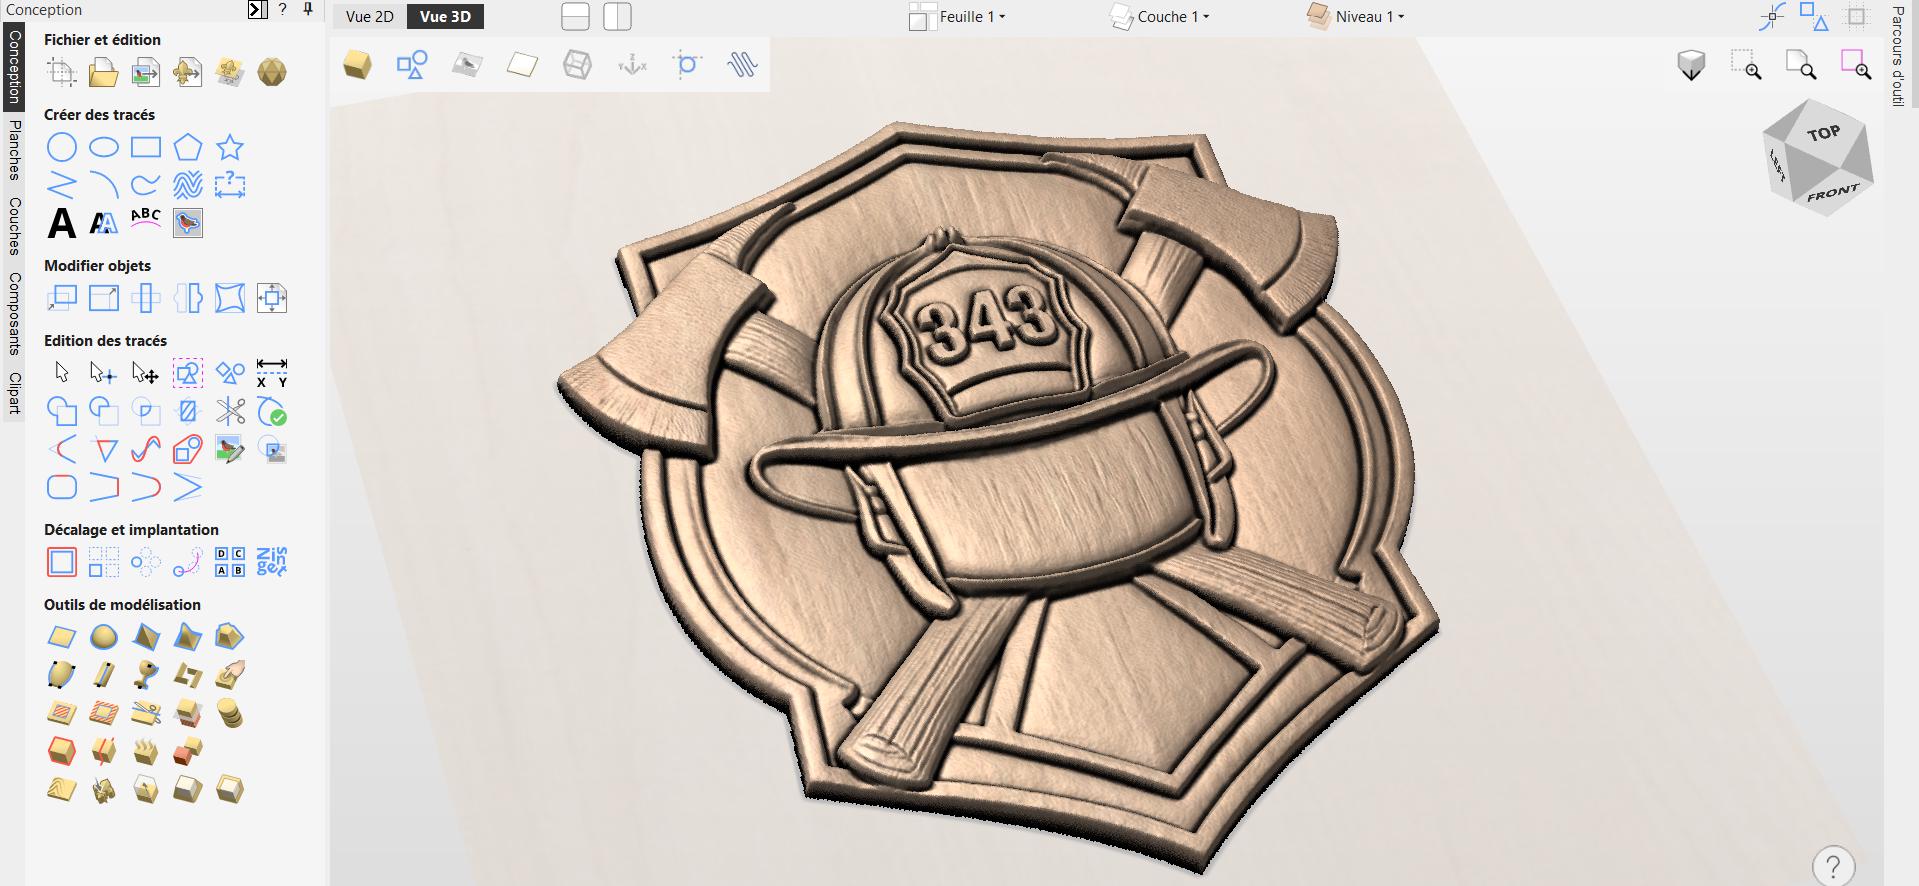Toggle the material block plane display
This screenshot has width=1919, height=886.
pyautogui.click(x=522, y=66)
